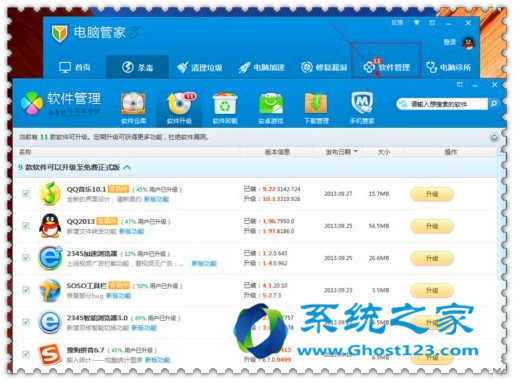Open the menu icon in 电脑管家 titlebar
Image resolution: width=514 pixels, height=381 pixels.
[x=432, y=23]
